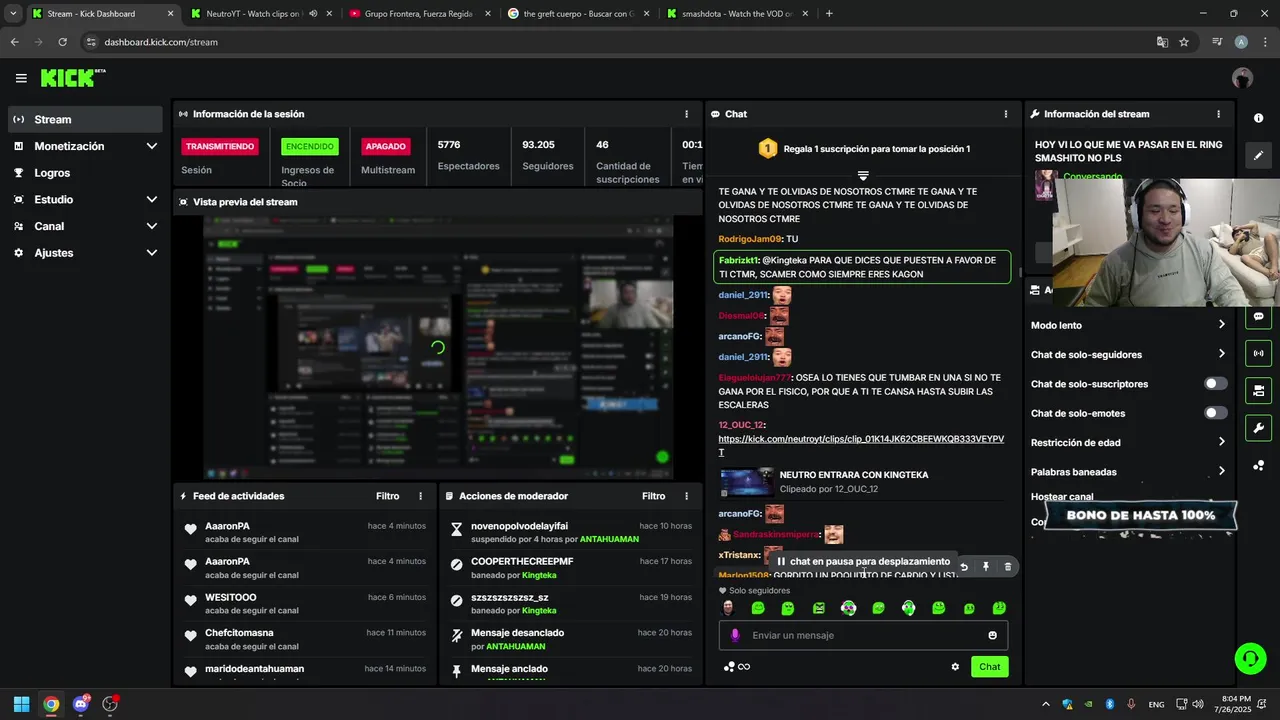1280x720 pixels.
Task: Click the broadcast signal icon in right rail
Action: point(1258,353)
